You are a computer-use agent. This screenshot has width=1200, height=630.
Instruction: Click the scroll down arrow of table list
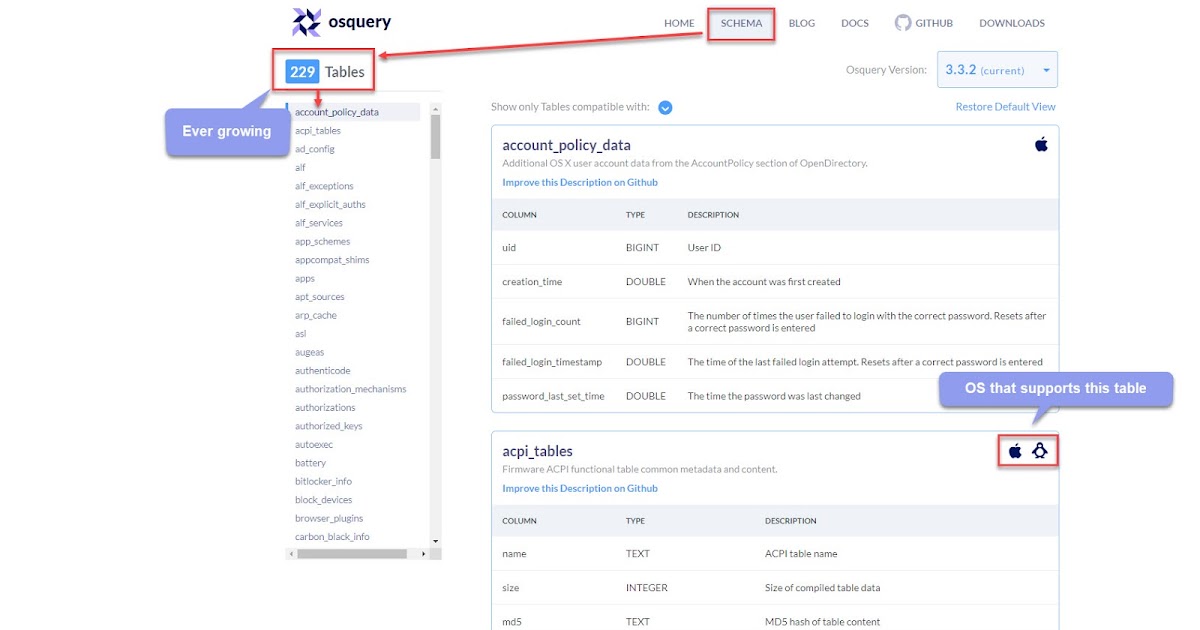click(436, 541)
